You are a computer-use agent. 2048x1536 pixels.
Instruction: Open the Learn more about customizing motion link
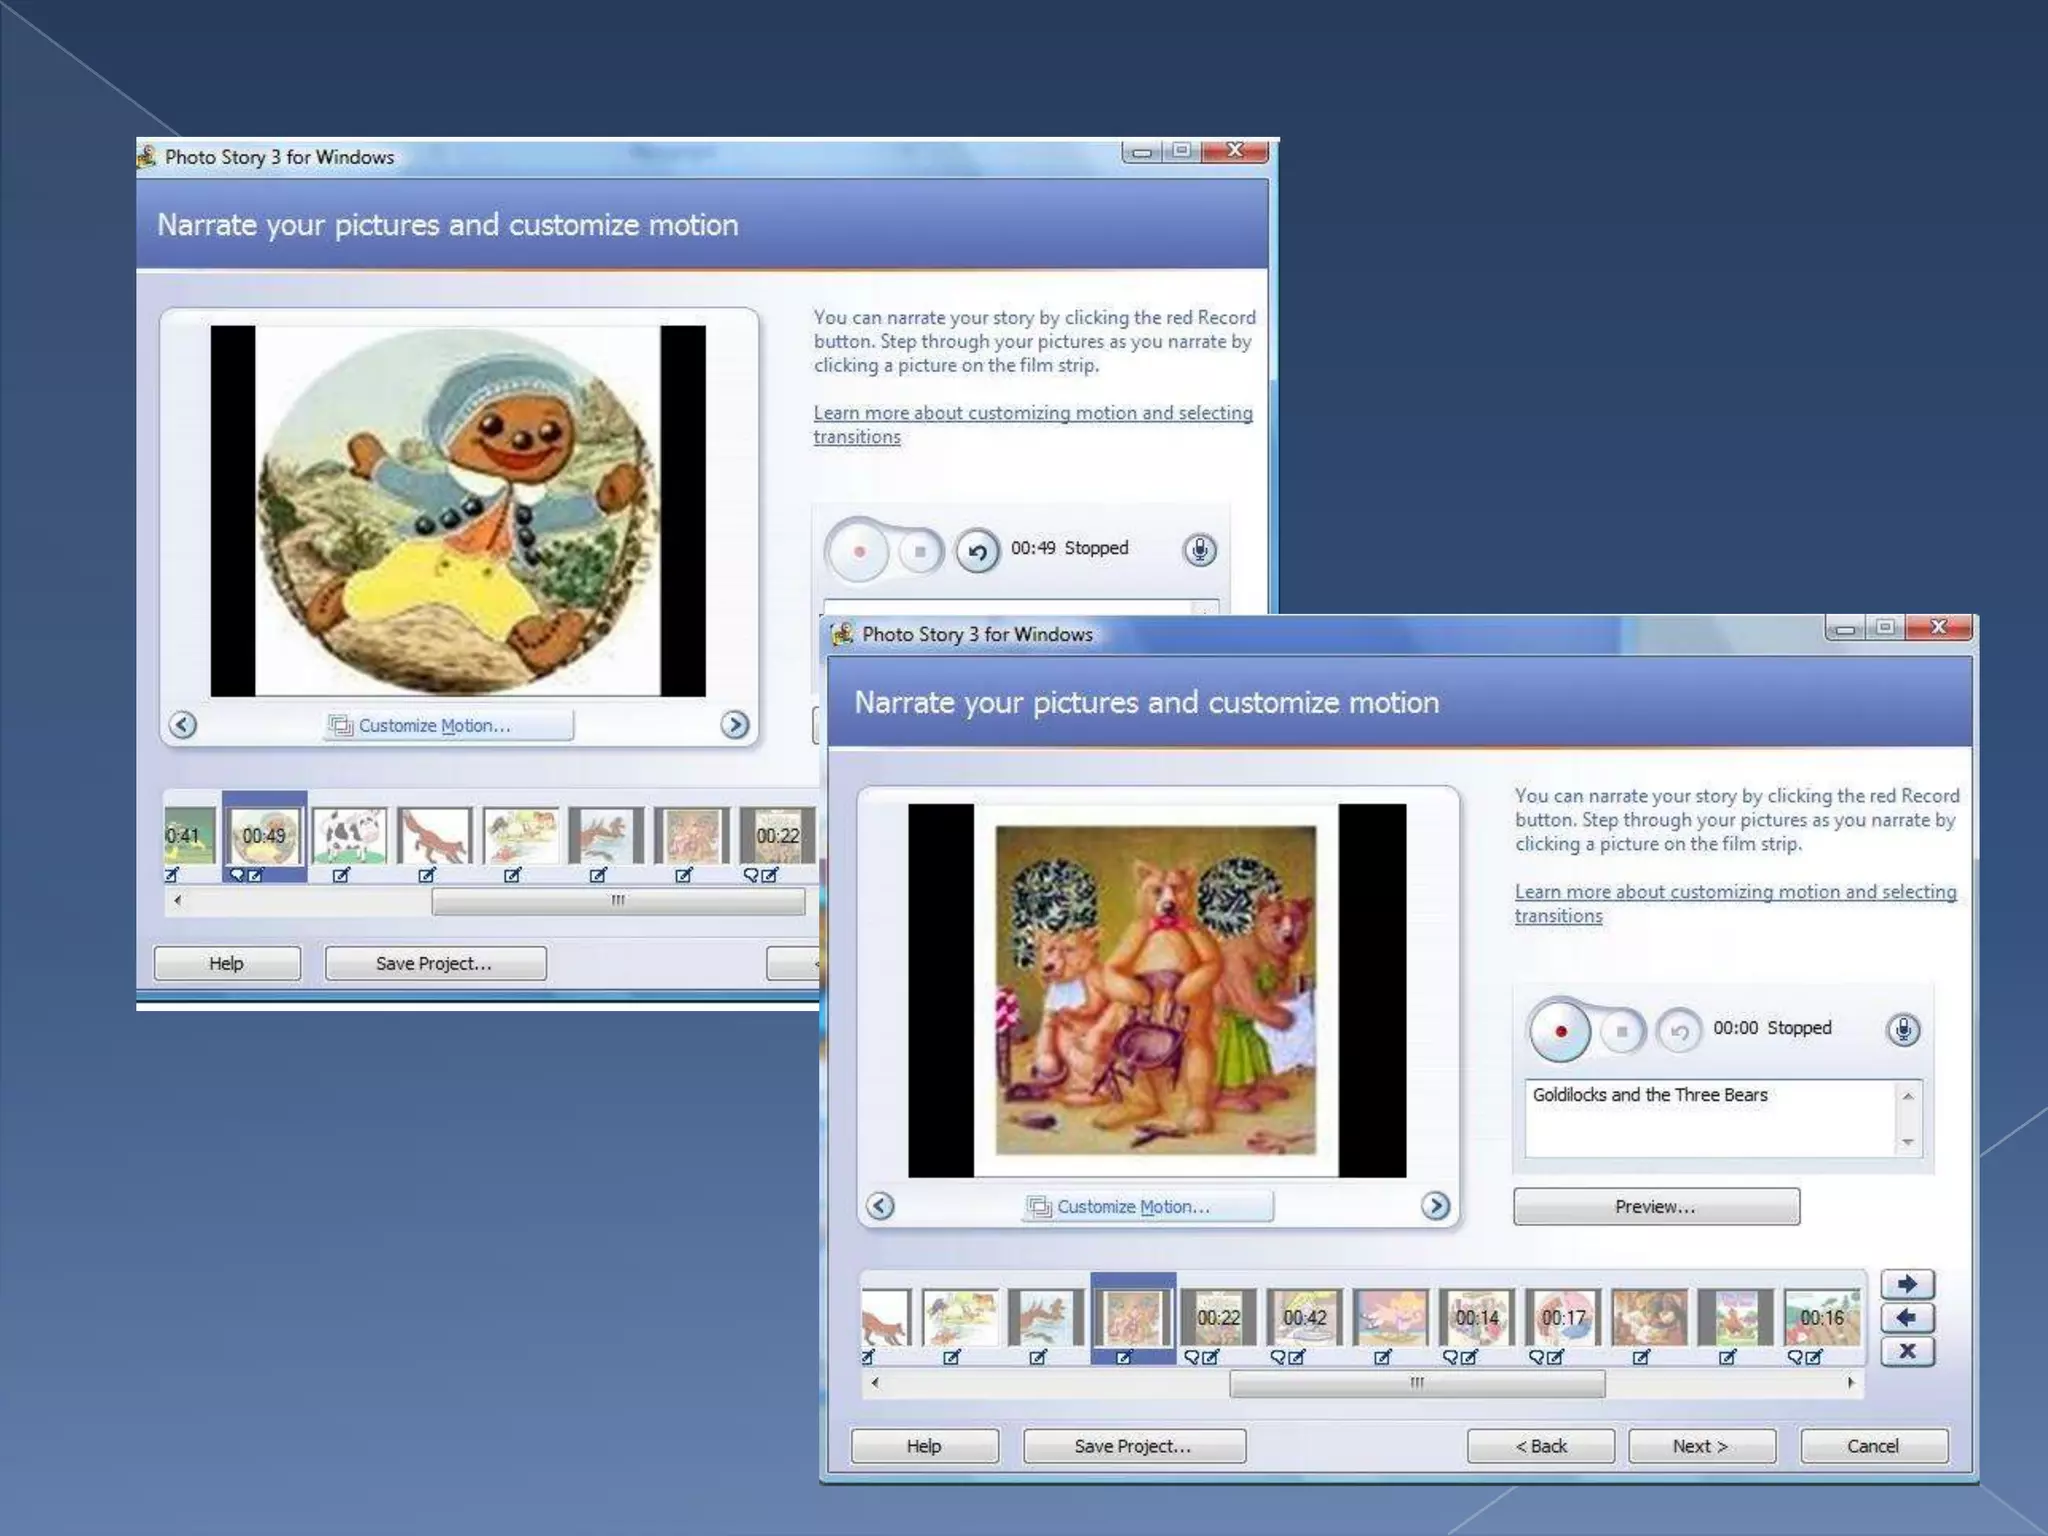pyautogui.click(x=1734, y=892)
